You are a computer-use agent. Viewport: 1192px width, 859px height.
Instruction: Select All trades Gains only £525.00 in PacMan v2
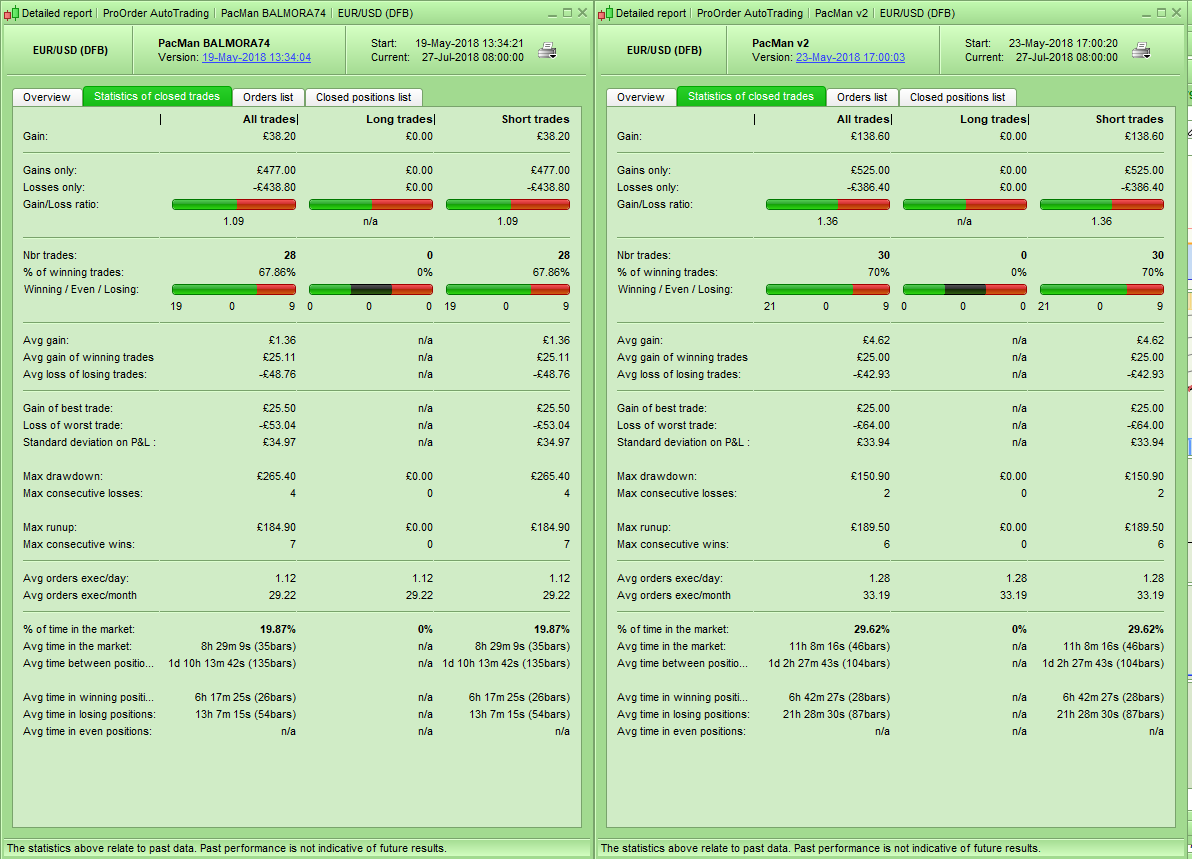870,170
